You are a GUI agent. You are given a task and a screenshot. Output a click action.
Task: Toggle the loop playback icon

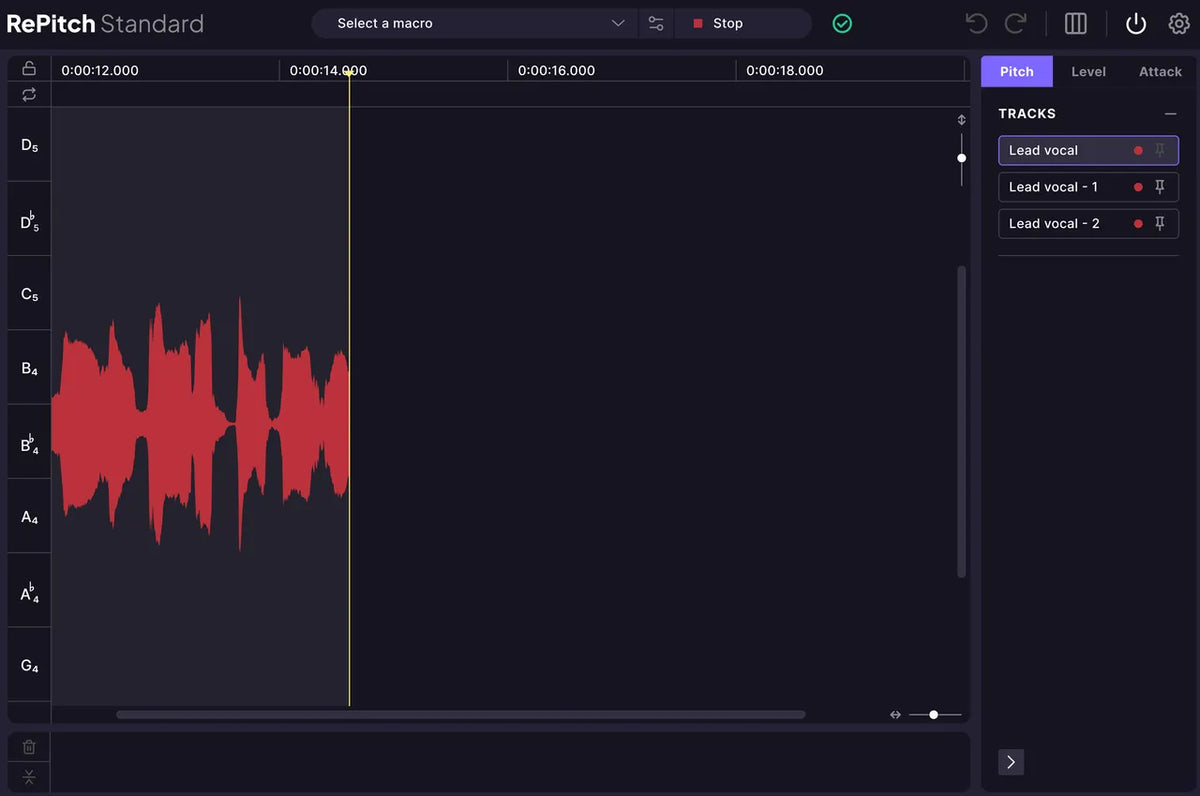29,94
